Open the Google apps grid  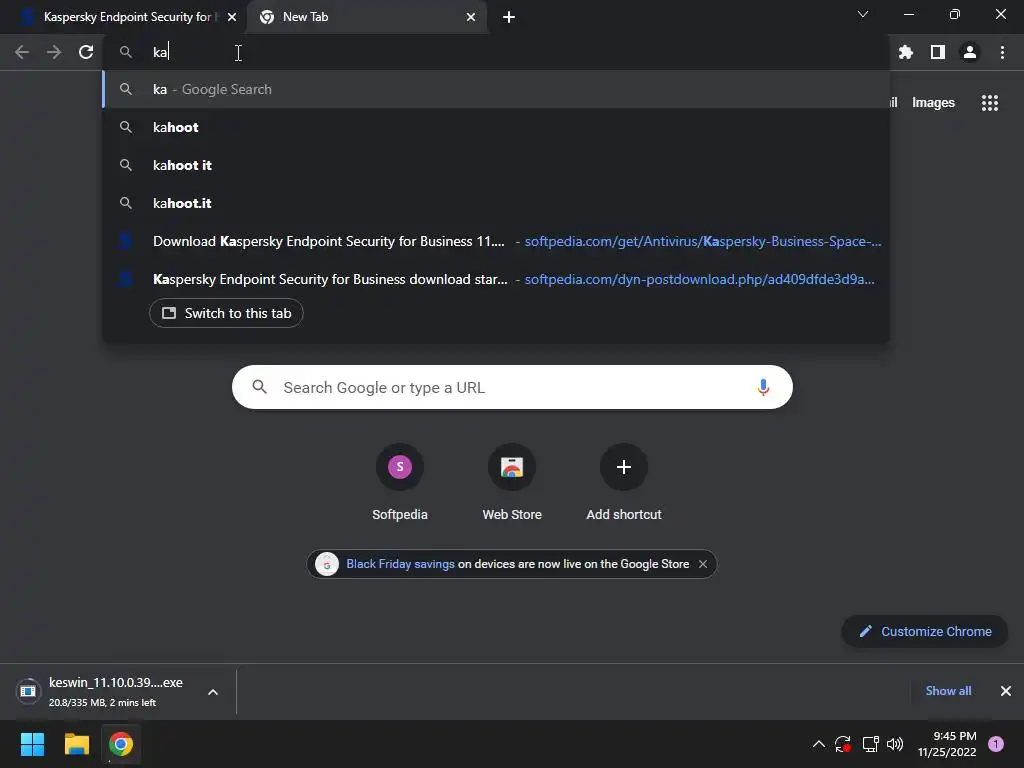(990, 103)
